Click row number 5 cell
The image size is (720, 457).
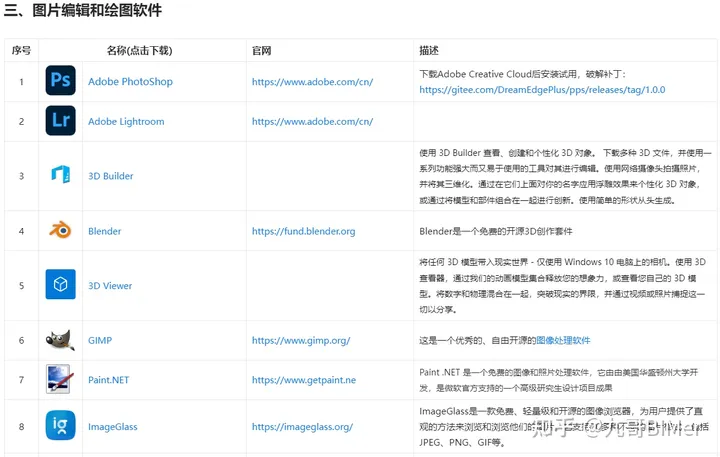22,286
